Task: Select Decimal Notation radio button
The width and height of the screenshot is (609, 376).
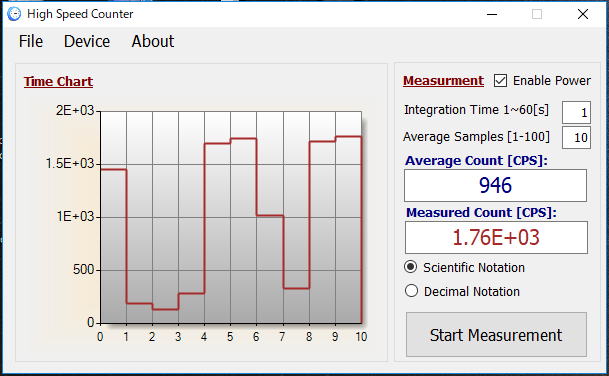Action: (x=411, y=291)
